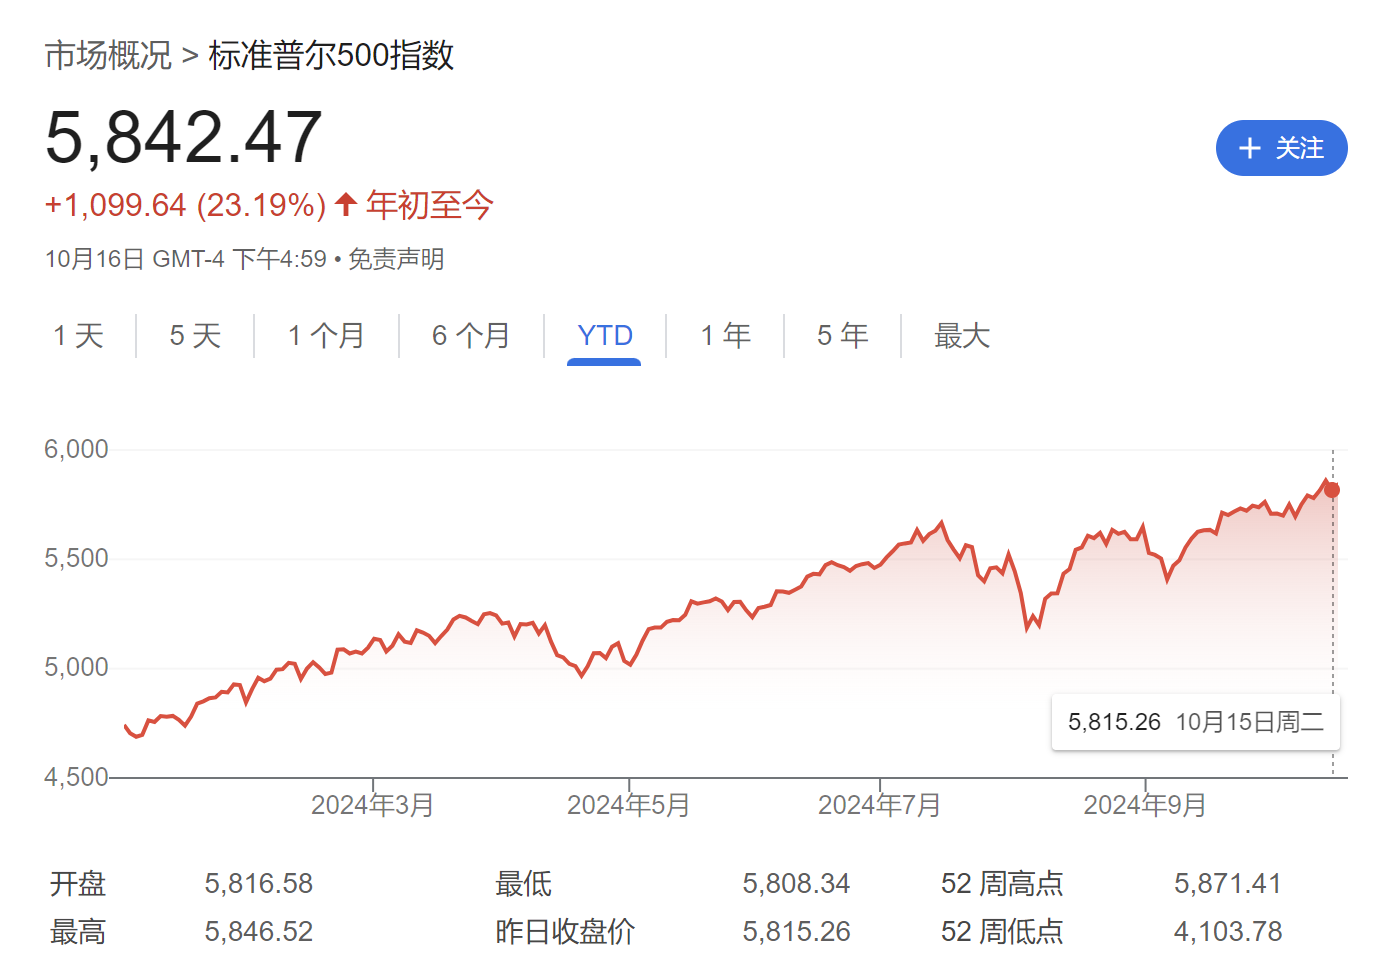1391x973 pixels.
Task: Click the 开盘 value 5,816.58
Action: pos(259,884)
